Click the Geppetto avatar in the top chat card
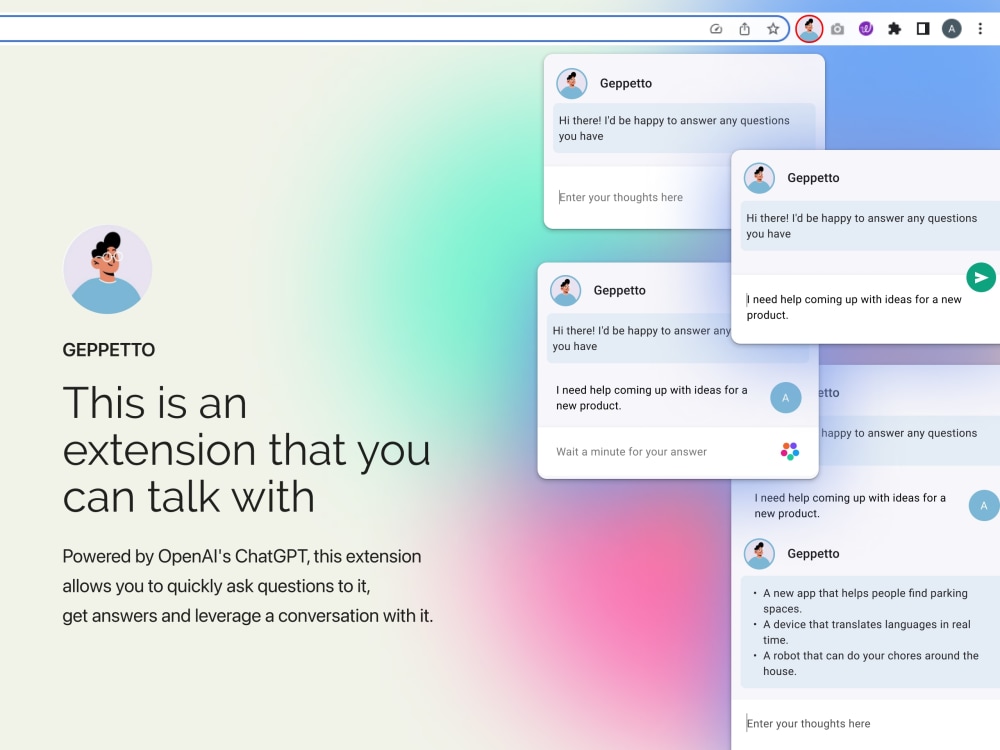The height and width of the screenshot is (750, 1000). [x=571, y=84]
